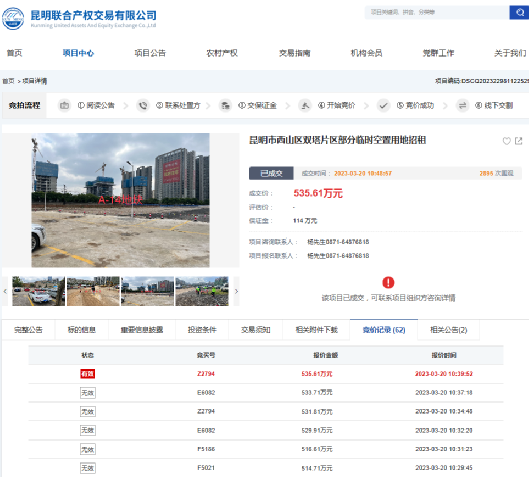Open 项目中心 in the navigation bar
Image resolution: width=529 pixels, height=477 pixels.
click(x=78, y=53)
